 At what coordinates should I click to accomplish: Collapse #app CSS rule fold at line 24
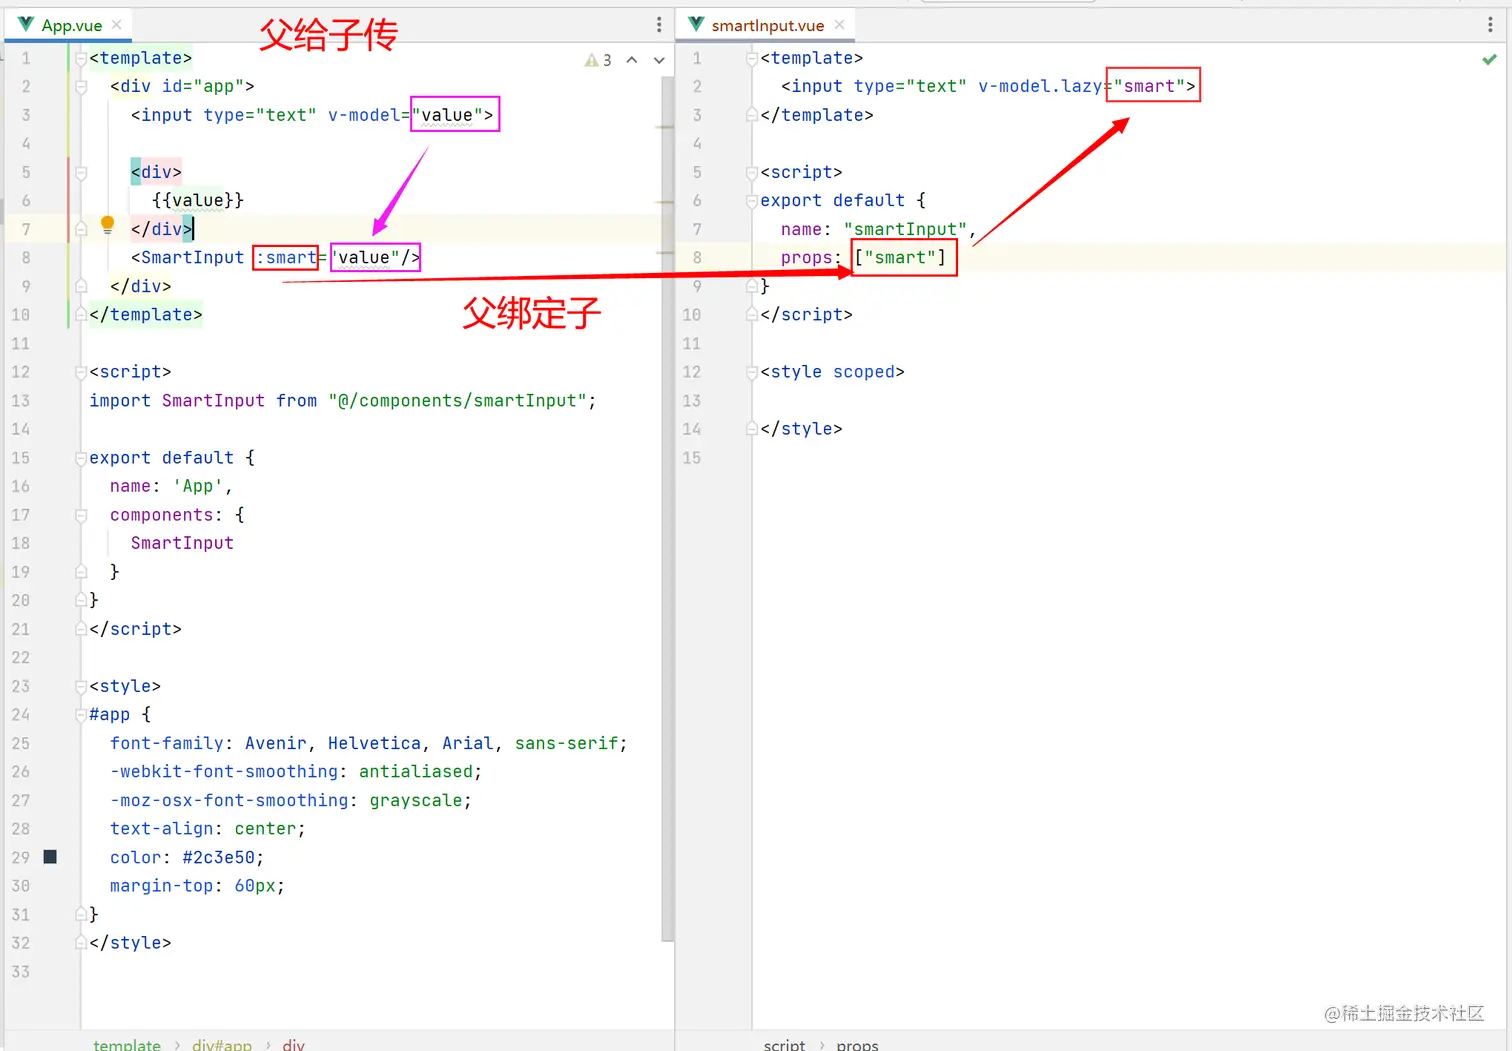81,715
